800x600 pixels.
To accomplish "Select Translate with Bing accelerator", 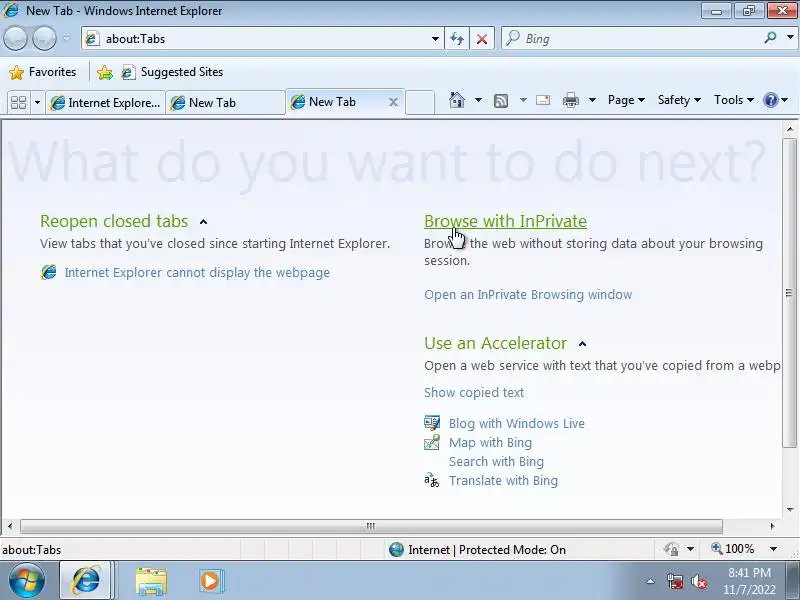I will [504, 481].
